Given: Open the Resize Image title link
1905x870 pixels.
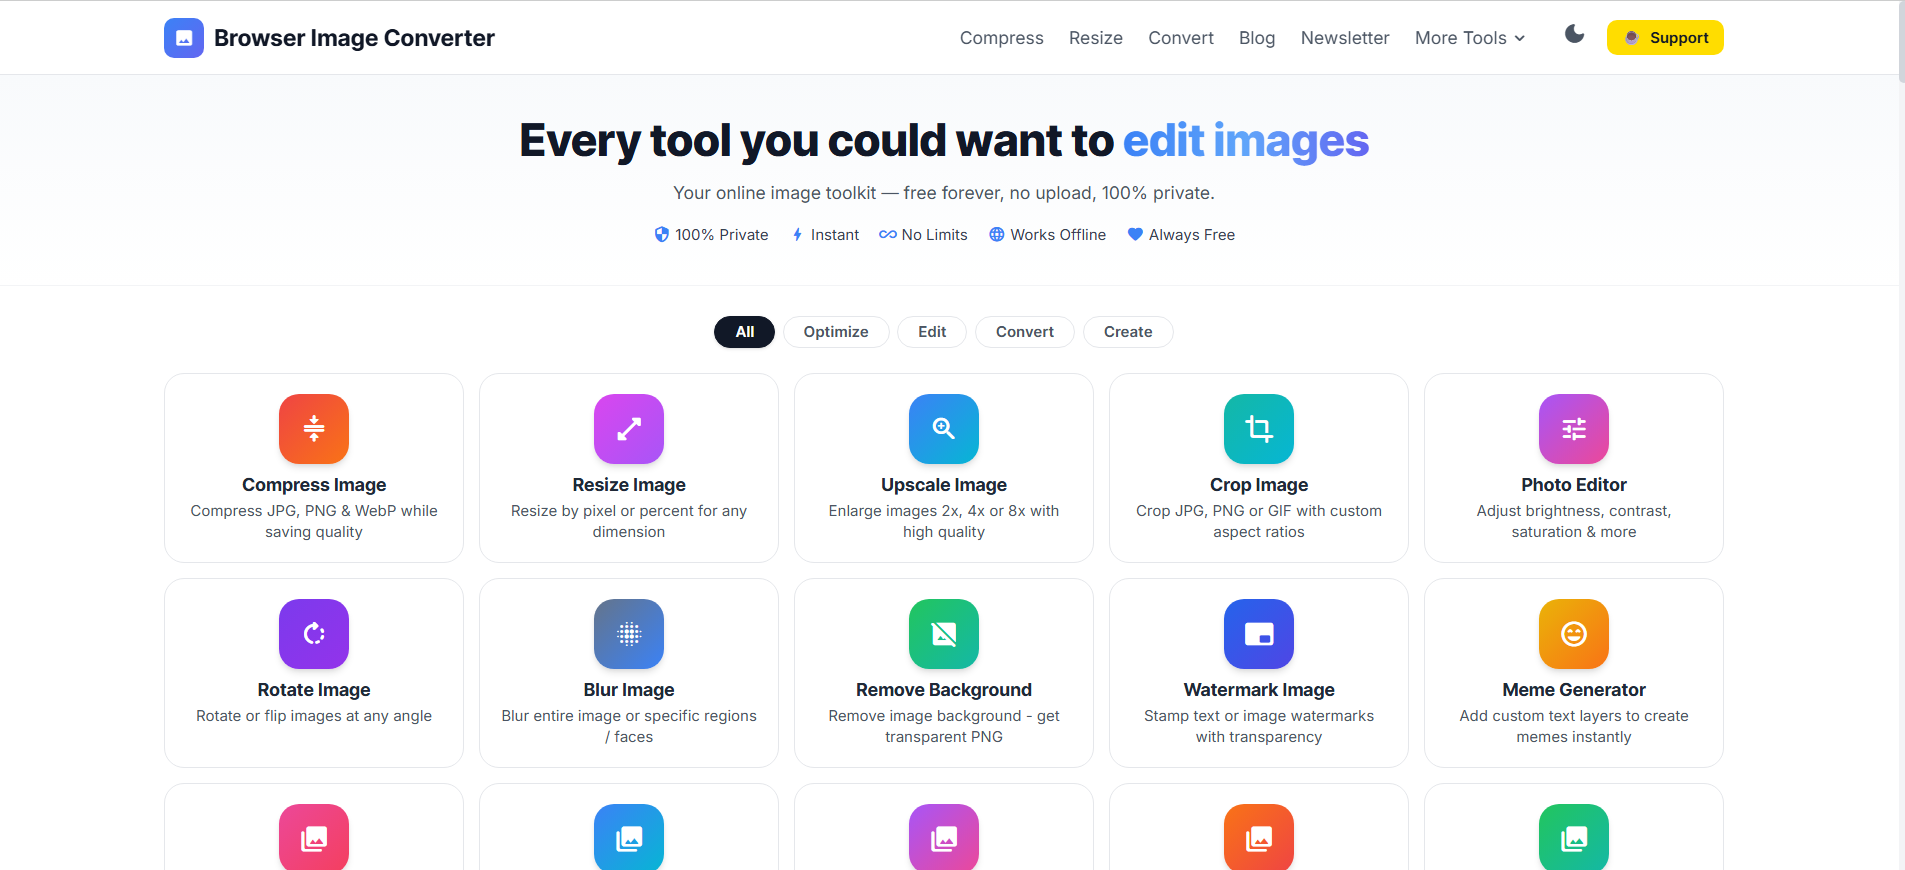Looking at the screenshot, I should pos(629,485).
